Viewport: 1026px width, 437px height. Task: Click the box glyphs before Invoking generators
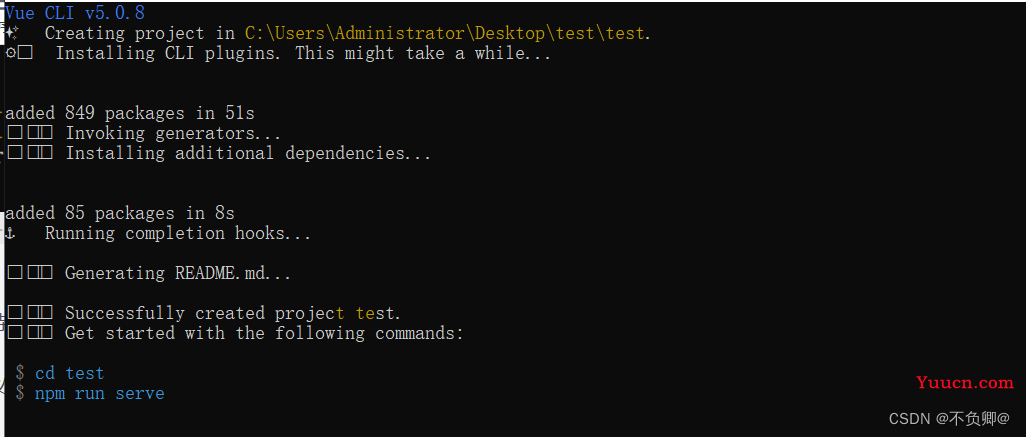30,133
